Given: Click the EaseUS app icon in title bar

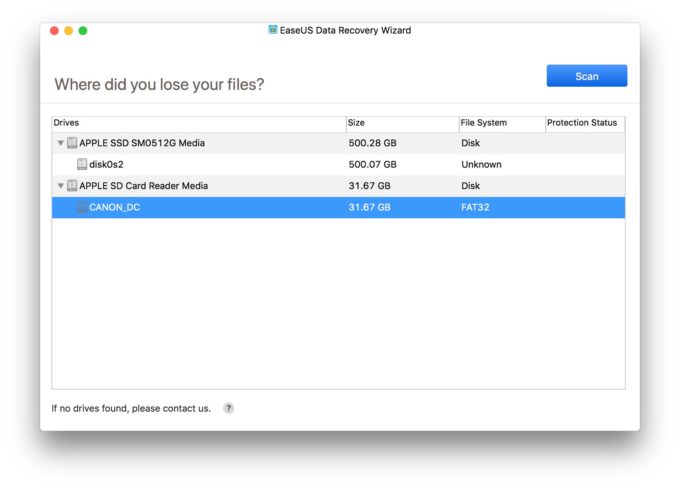Looking at the screenshot, I should click(273, 30).
